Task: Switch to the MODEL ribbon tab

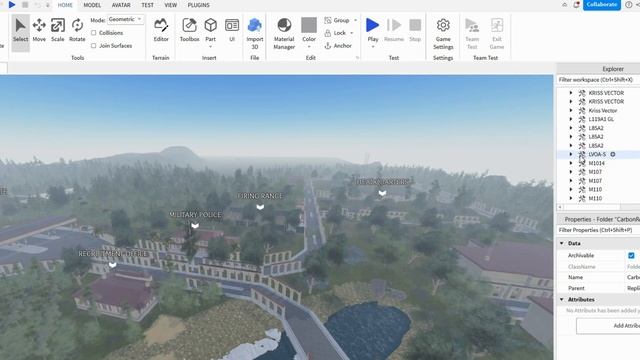Action: click(92, 5)
